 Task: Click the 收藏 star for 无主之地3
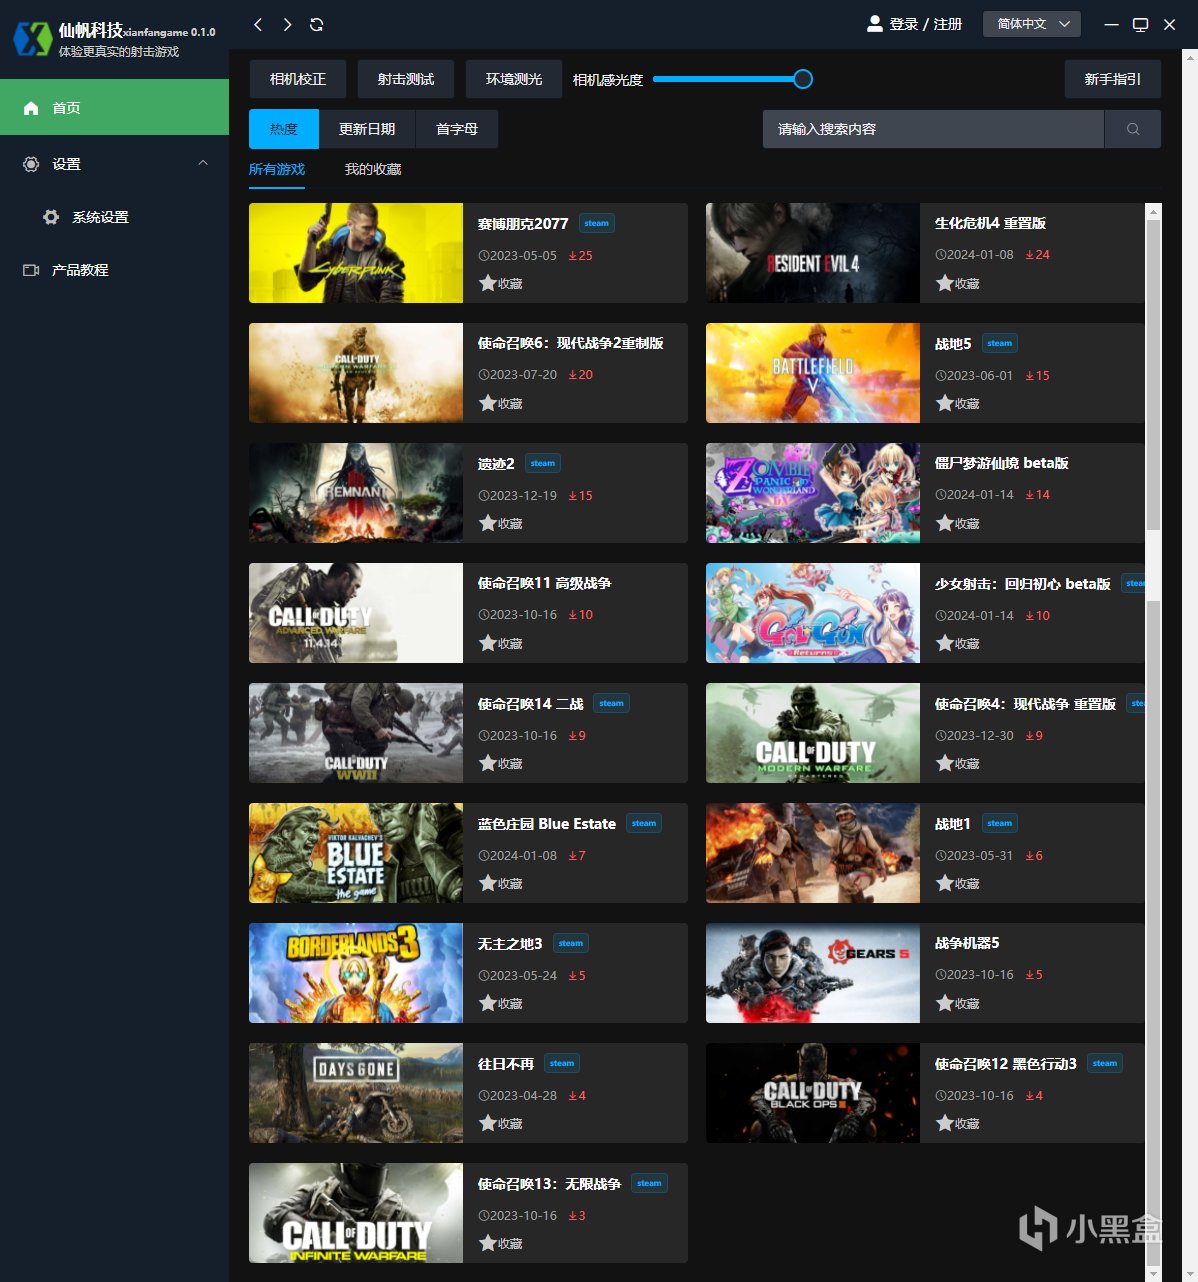pos(488,1003)
